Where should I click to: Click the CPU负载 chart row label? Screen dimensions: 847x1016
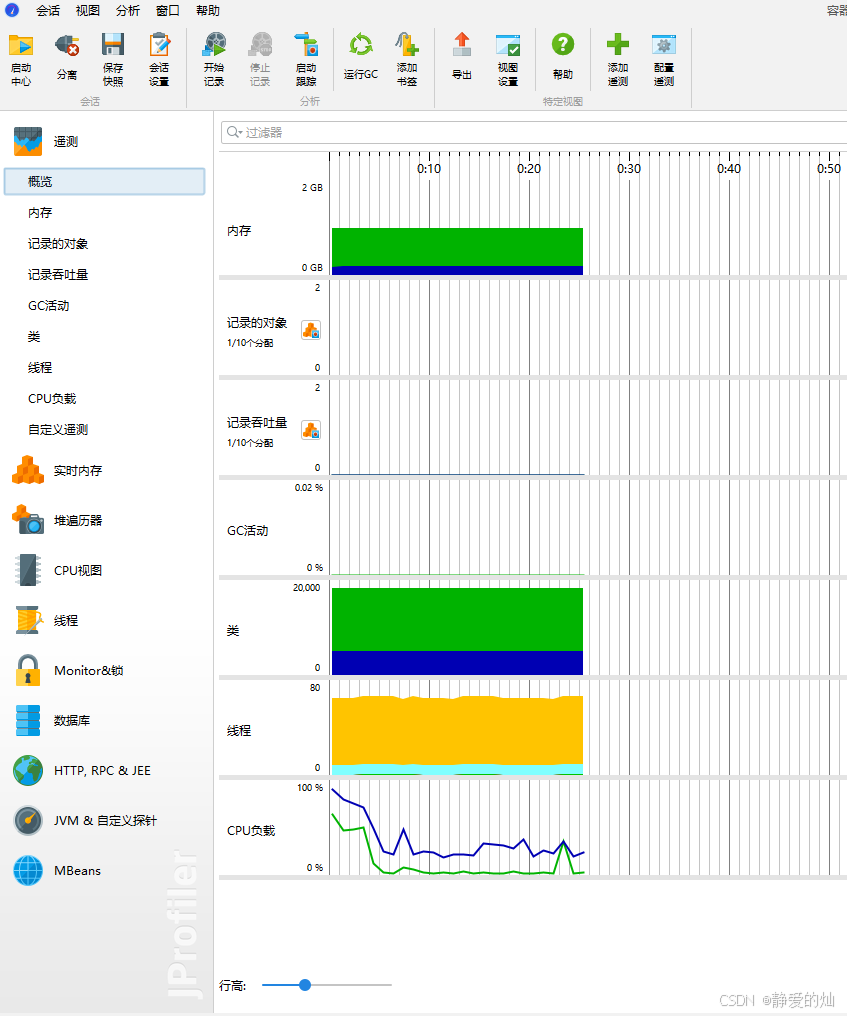point(251,831)
